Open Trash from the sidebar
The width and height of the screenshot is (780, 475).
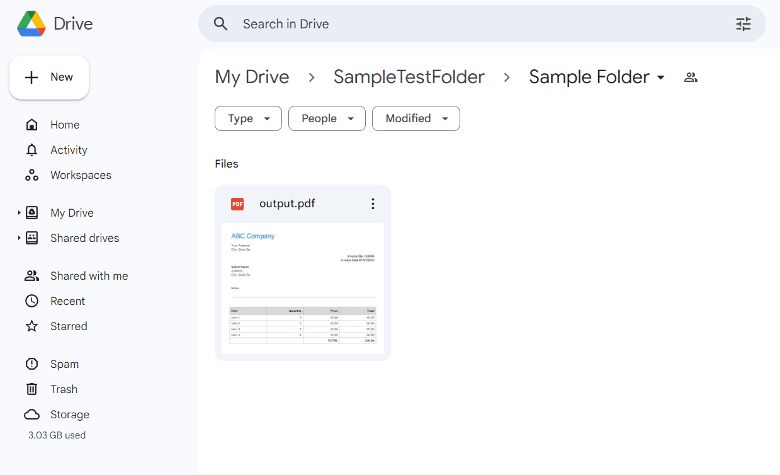point(64,389)
